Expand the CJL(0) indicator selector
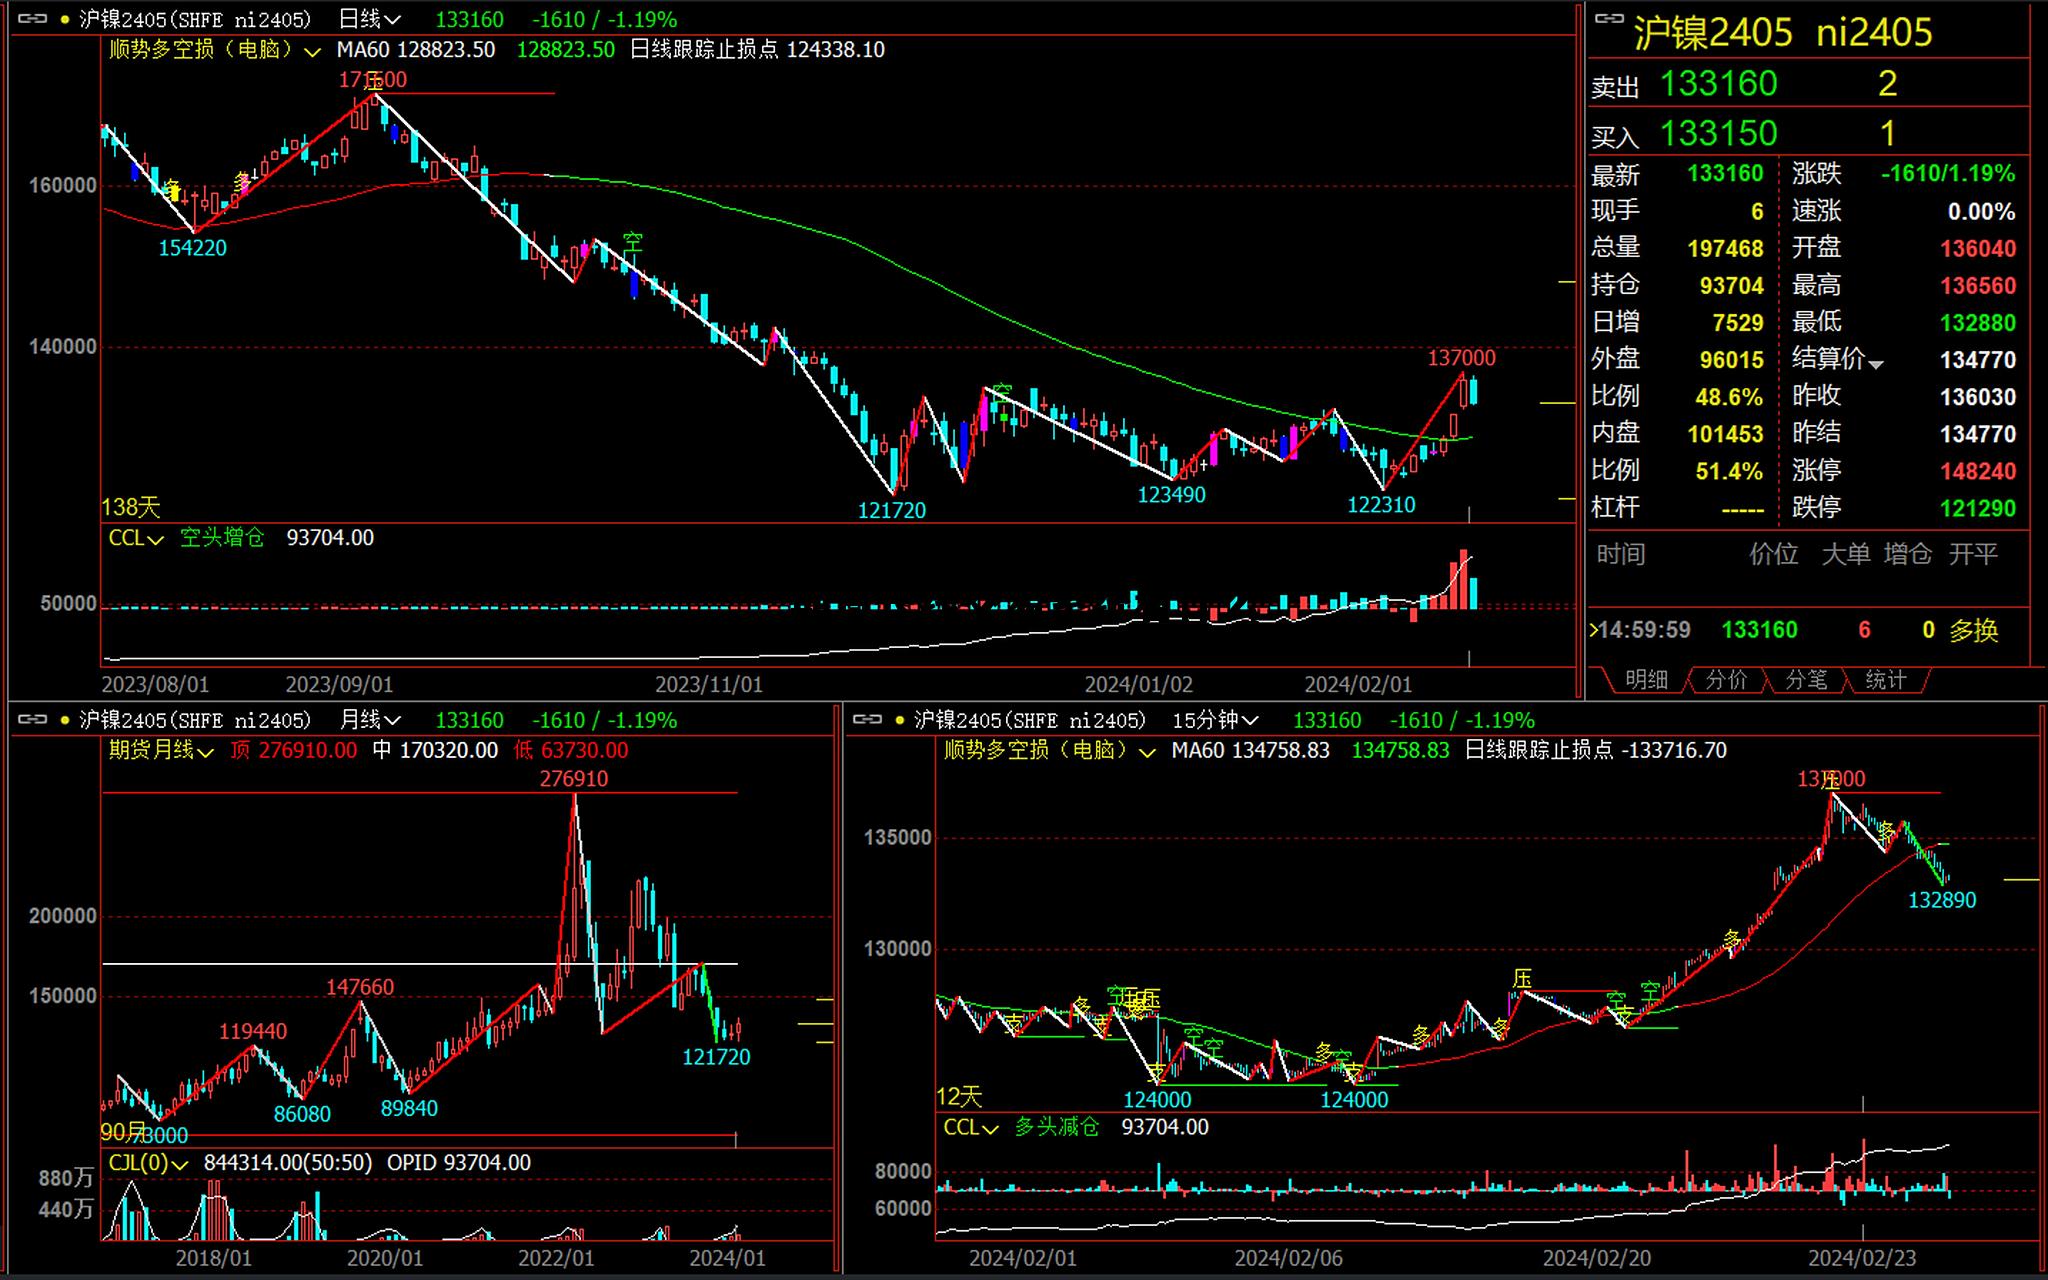 180,1165
